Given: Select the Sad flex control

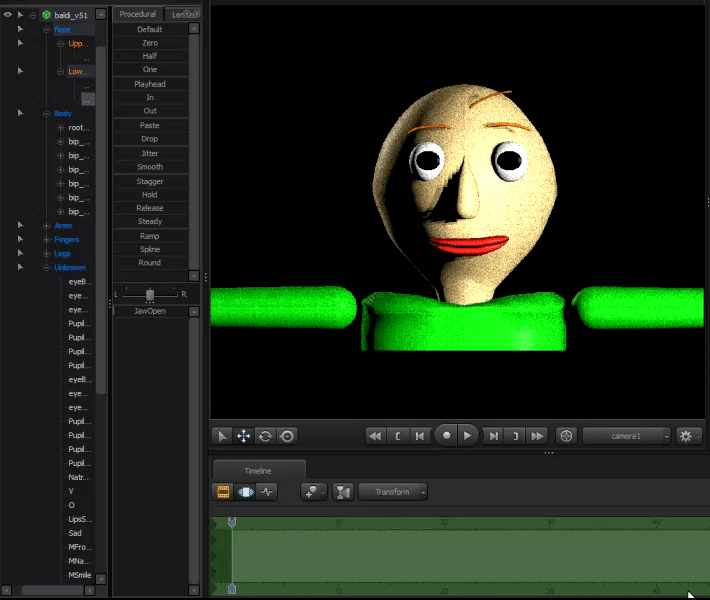Looking at the screenshot, I should pos(75,533).
